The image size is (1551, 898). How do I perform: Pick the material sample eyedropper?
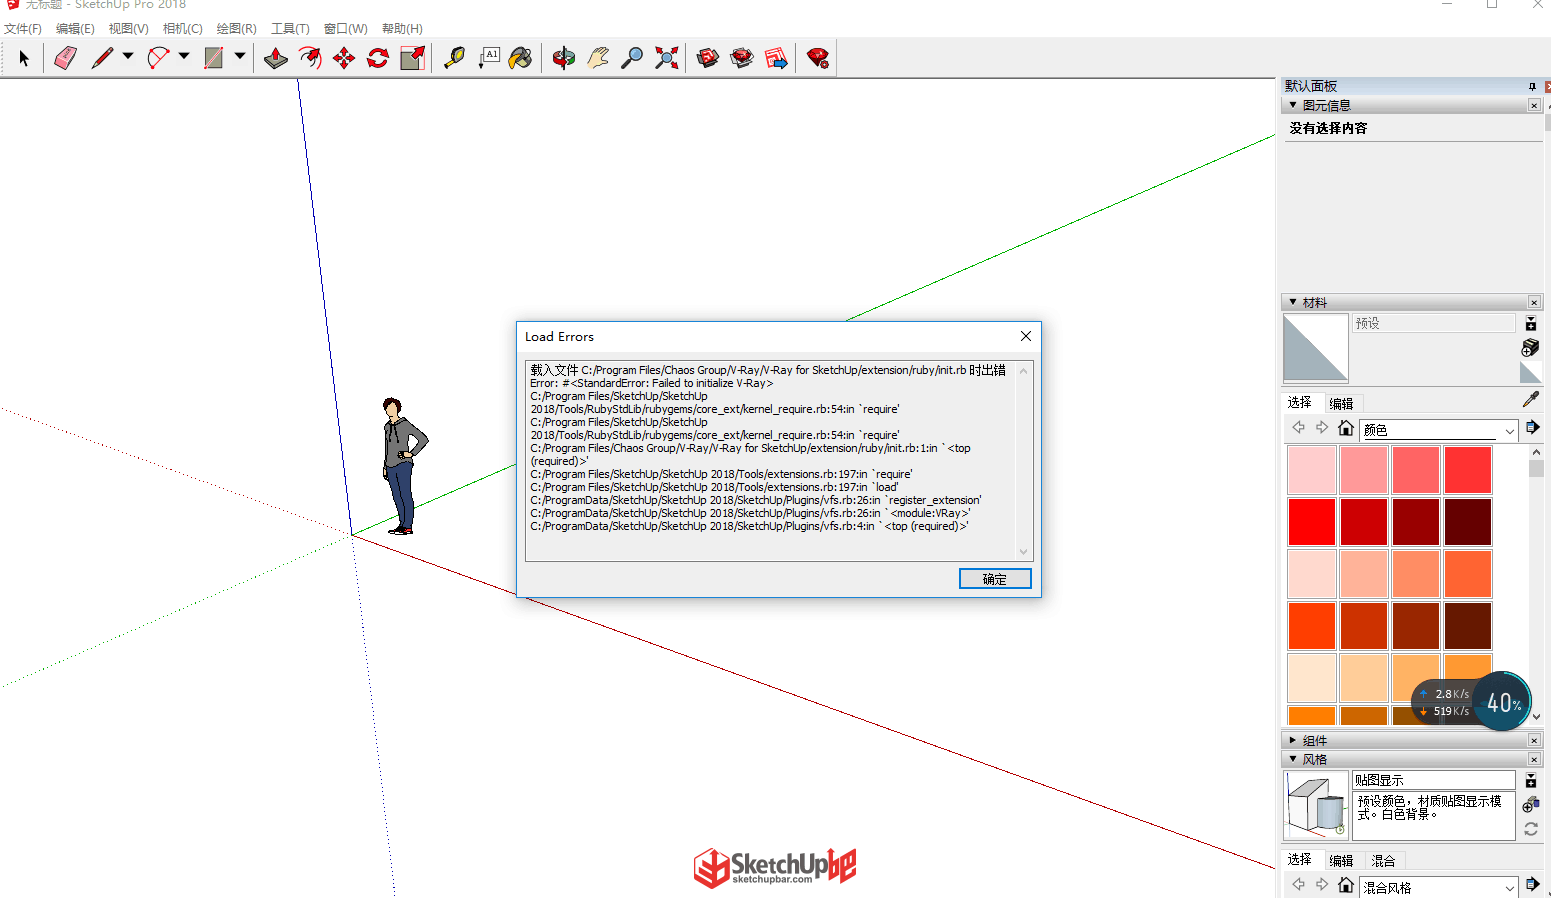click(x=1530, y=399)
